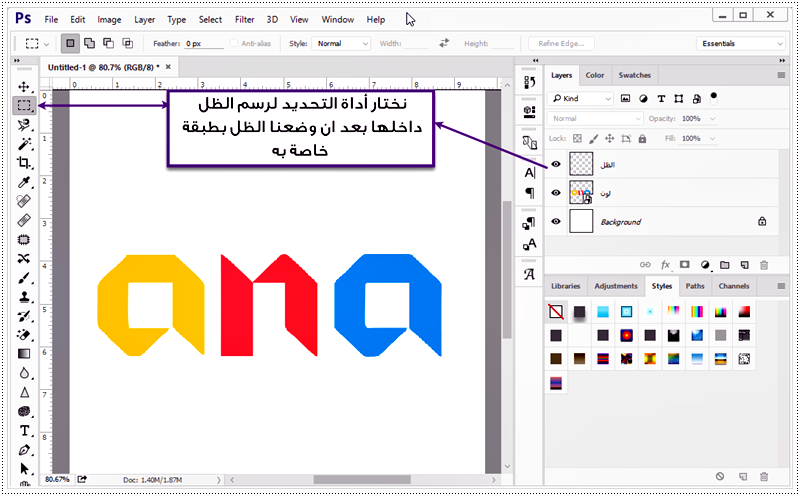Select the Eyedropper tool

pyautogui.click(x=23, y=182)
